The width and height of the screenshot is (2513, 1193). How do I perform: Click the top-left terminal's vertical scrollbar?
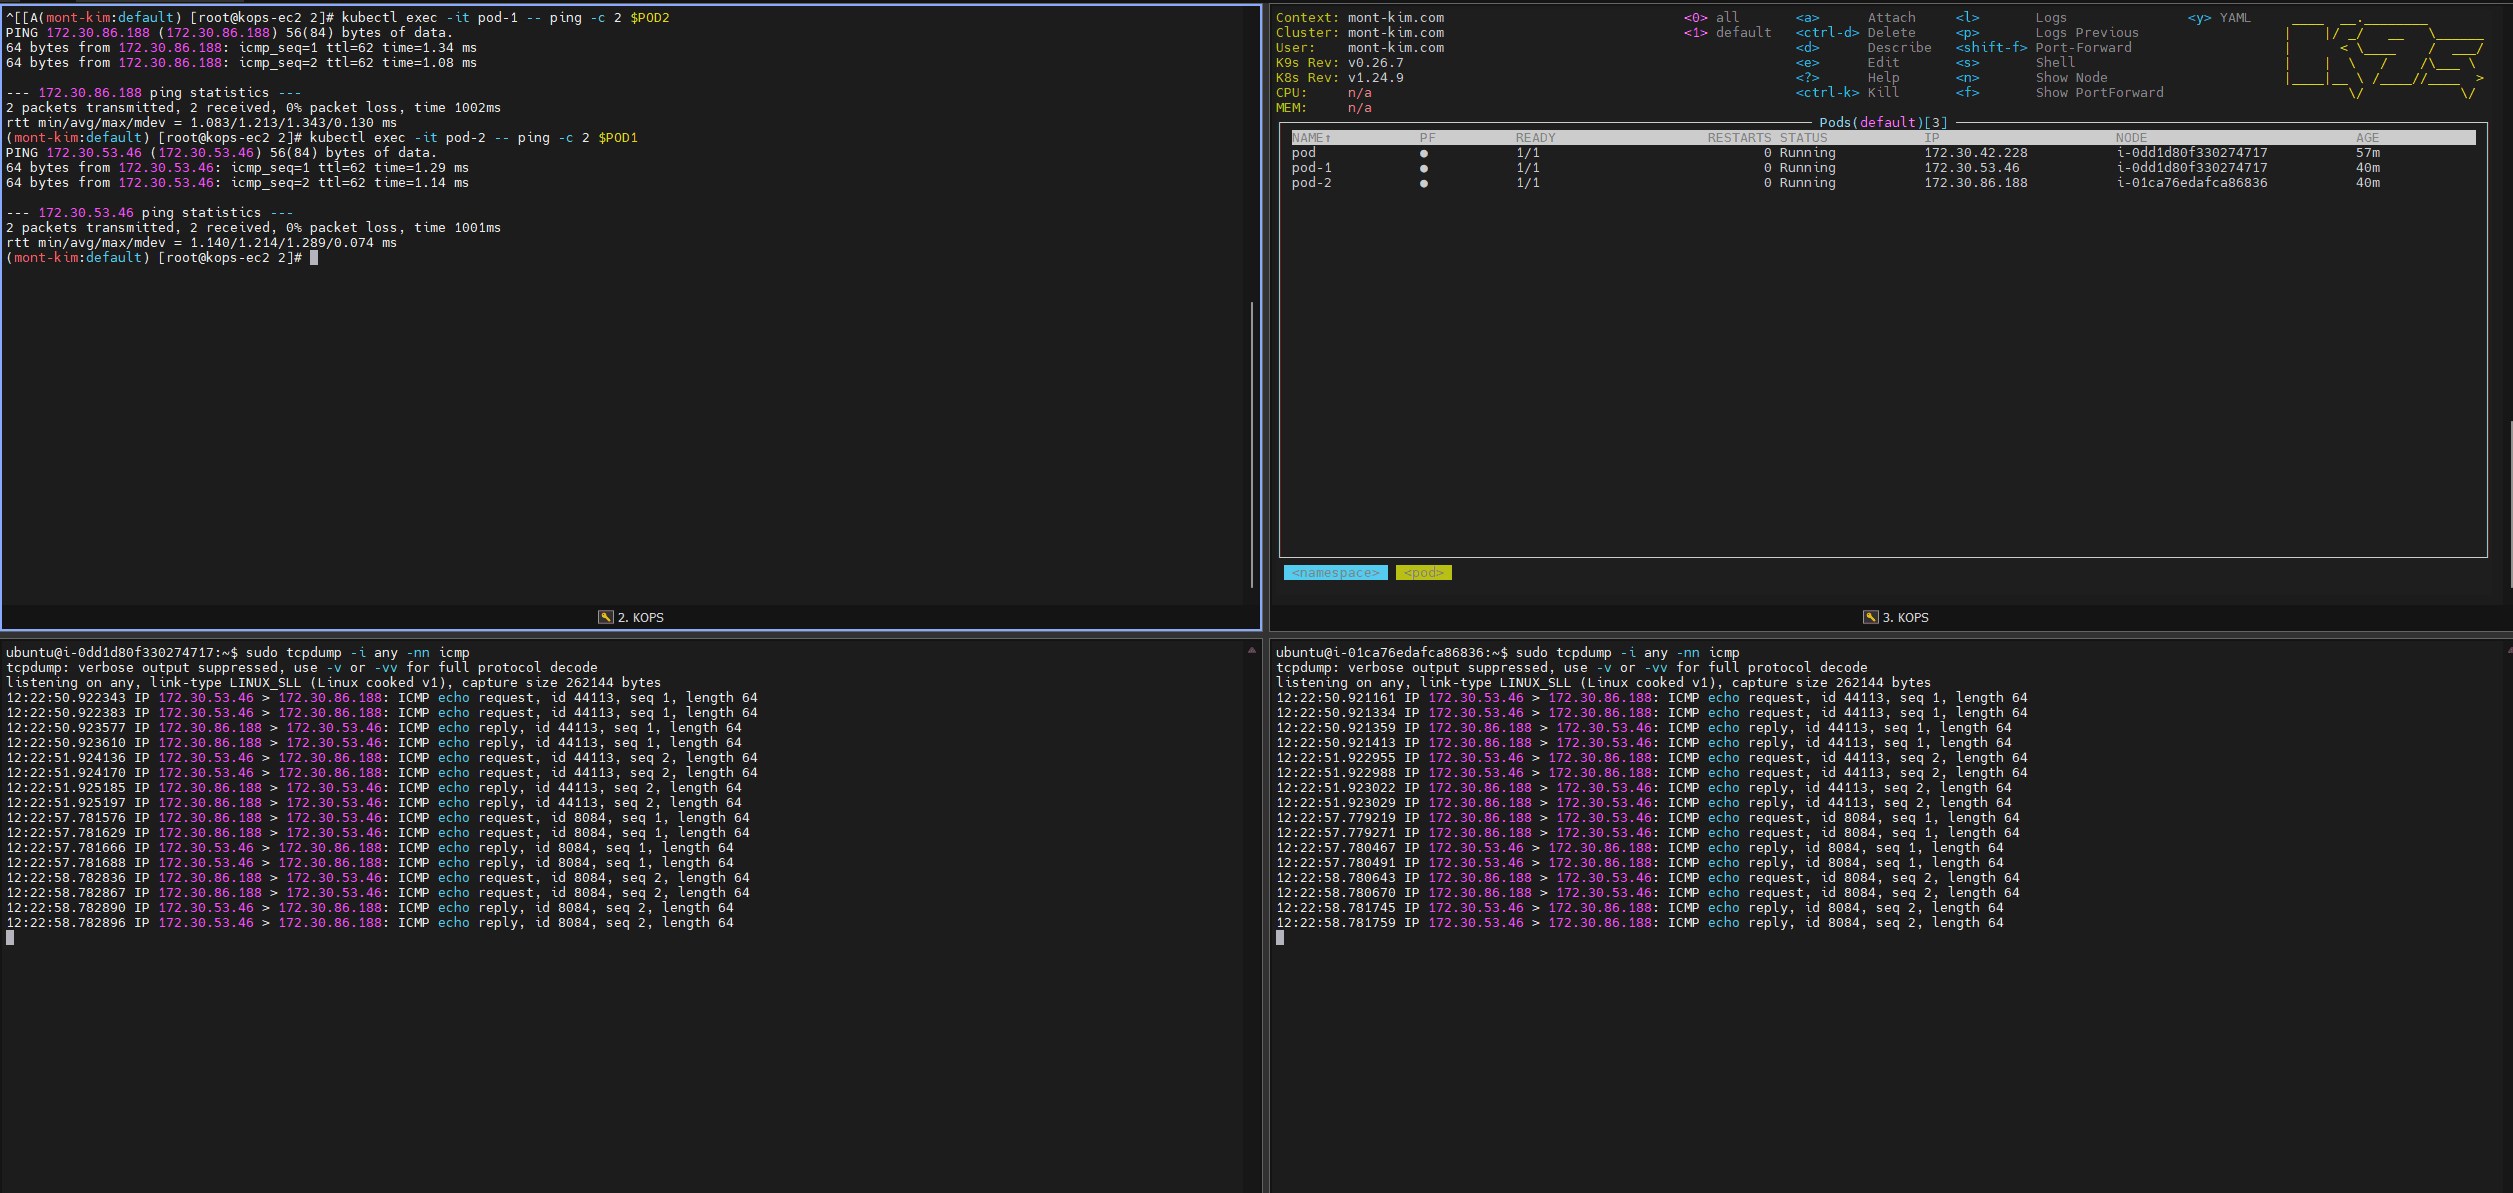(1251, 443)
